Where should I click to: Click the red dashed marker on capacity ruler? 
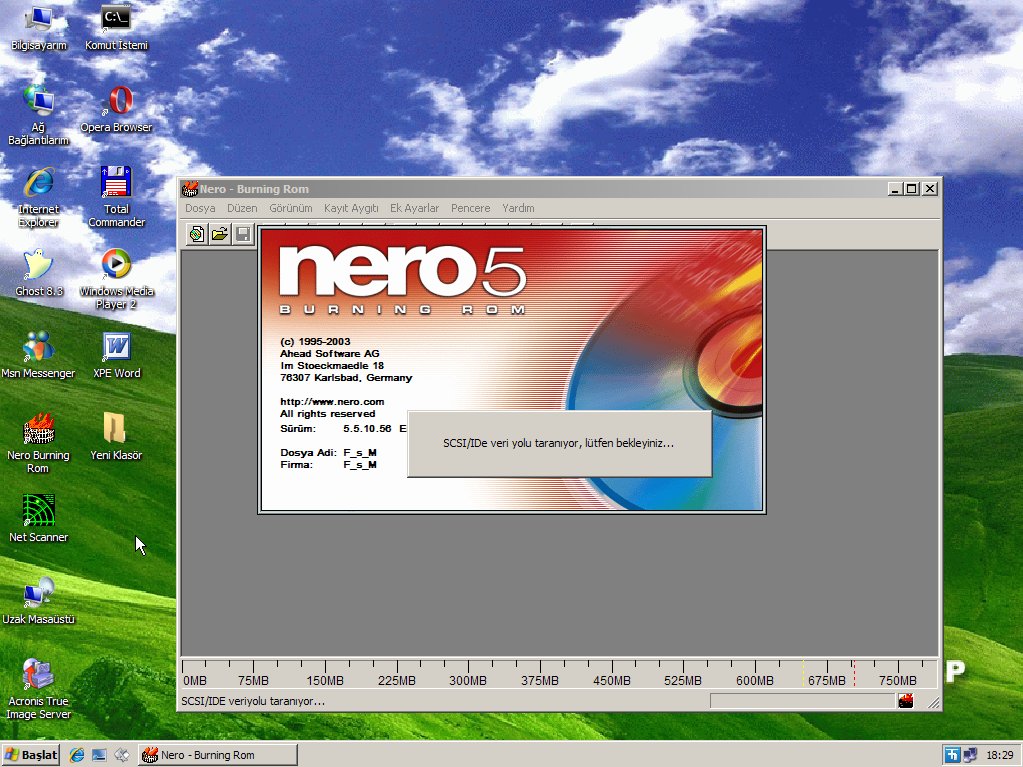tap(854, 672)
